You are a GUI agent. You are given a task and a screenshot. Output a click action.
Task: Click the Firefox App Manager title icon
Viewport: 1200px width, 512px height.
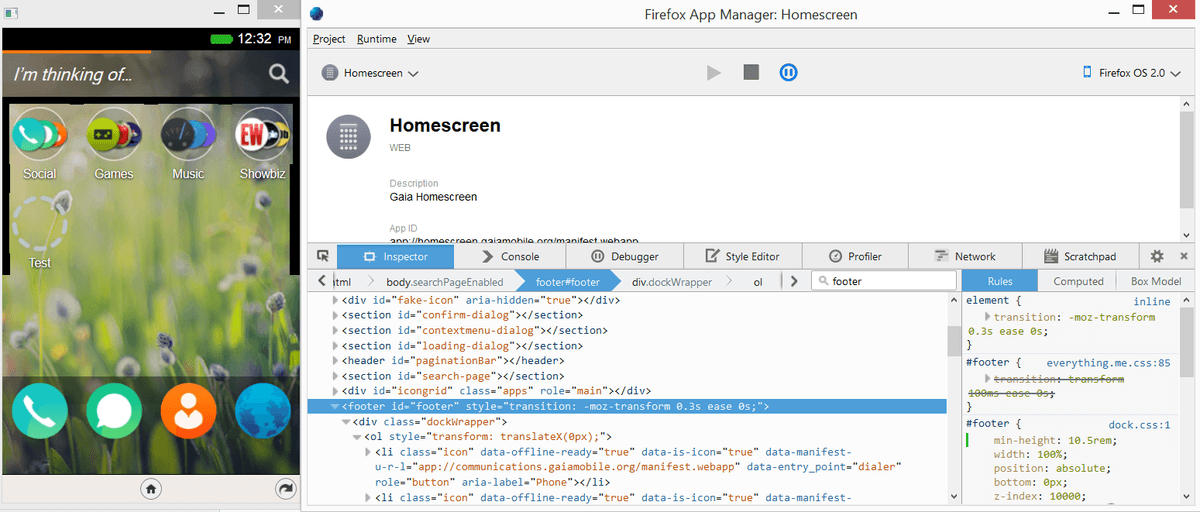click(x=317, y=14)
